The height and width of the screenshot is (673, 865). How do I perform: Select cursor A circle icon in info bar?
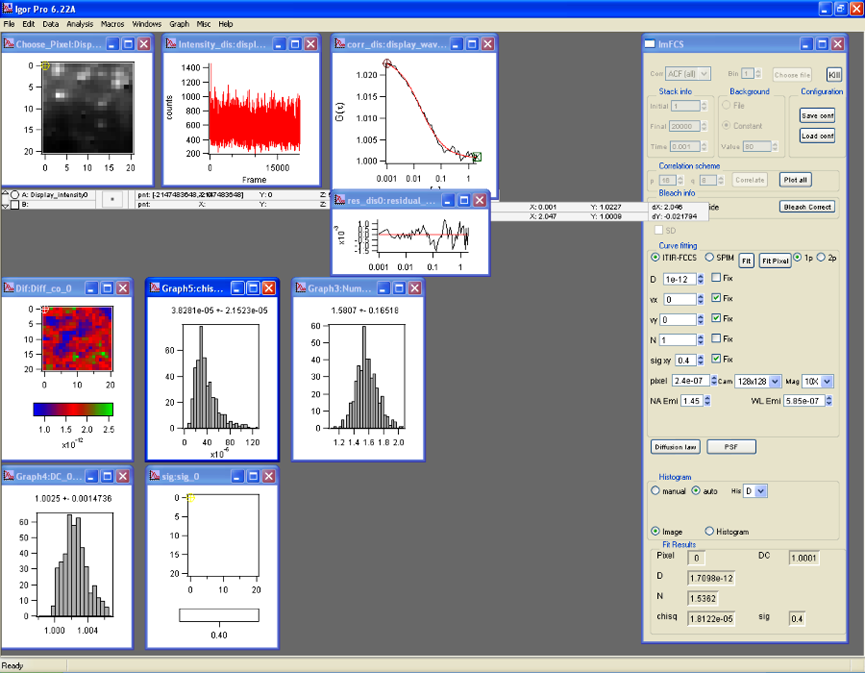tap(15, 195)
